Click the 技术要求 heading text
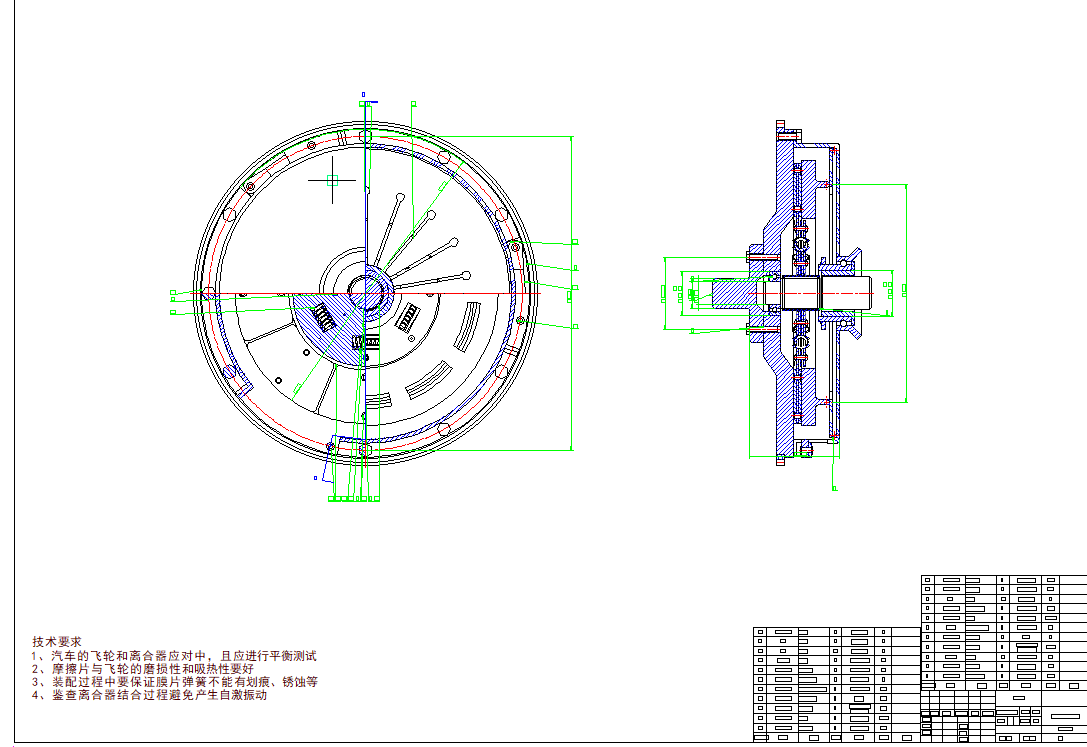 pos(57,641)
